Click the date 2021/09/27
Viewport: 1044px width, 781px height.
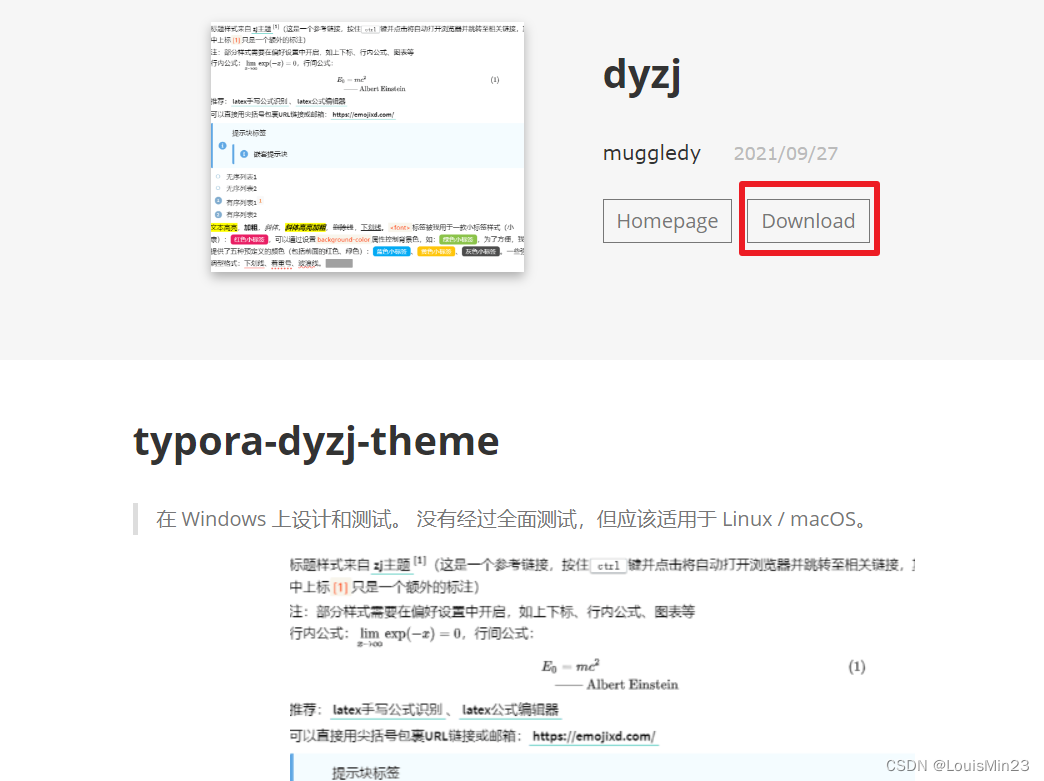point(786,154)
